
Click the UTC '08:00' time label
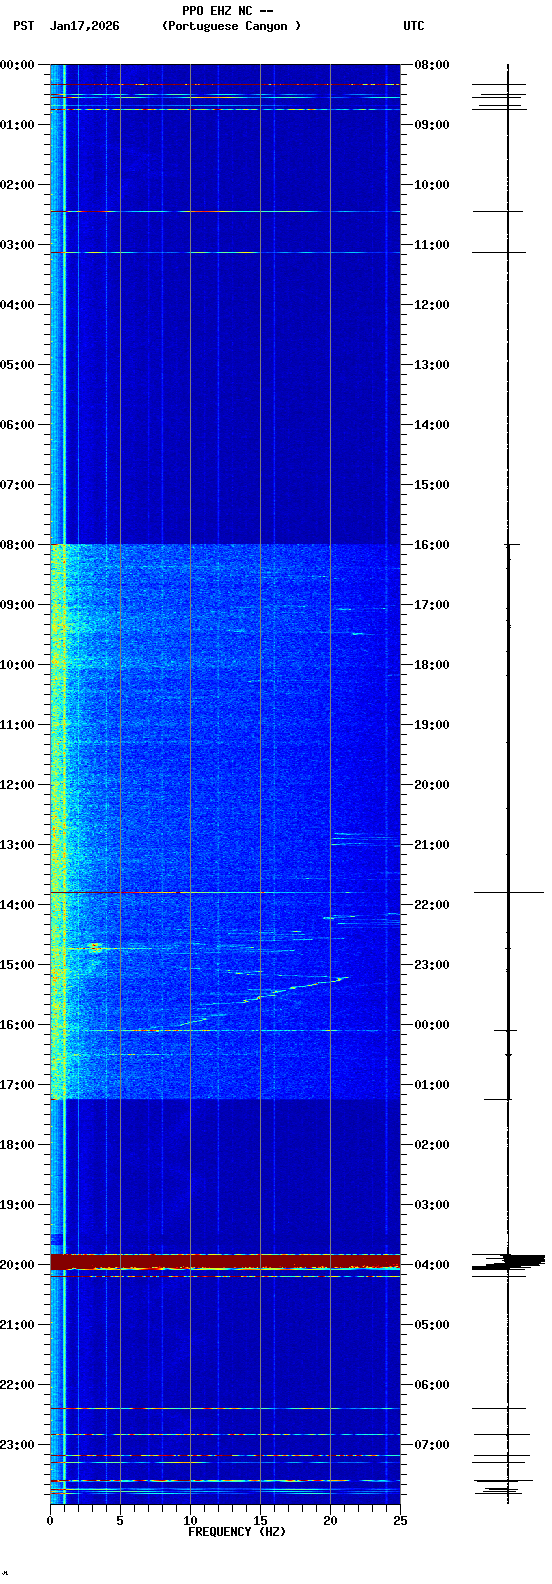[432, 65]
